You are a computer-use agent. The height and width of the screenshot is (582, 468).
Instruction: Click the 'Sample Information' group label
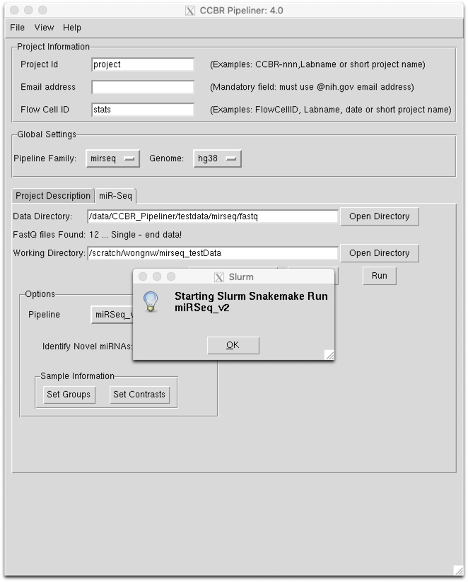pos(77,376)
